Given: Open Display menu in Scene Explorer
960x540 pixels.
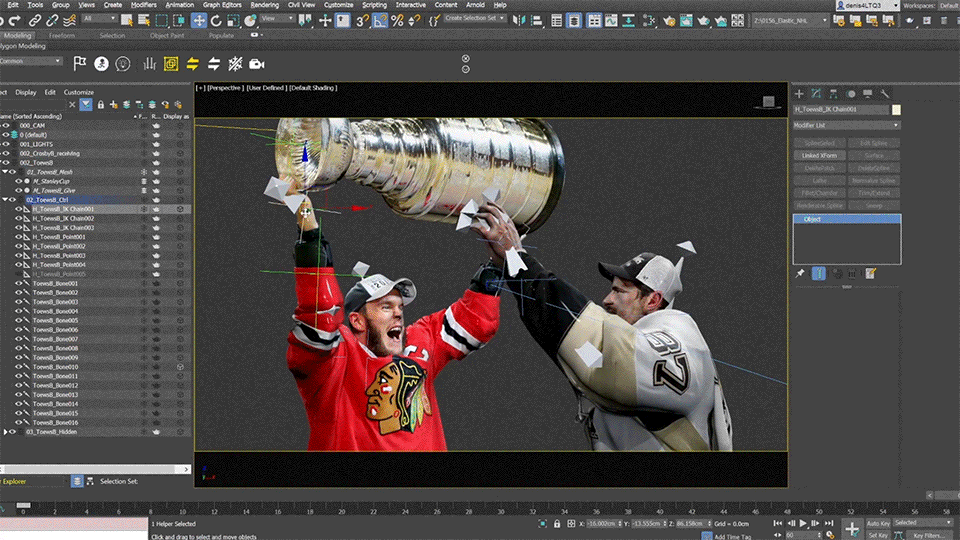Looking at the screenshot, I should [26, 92].
